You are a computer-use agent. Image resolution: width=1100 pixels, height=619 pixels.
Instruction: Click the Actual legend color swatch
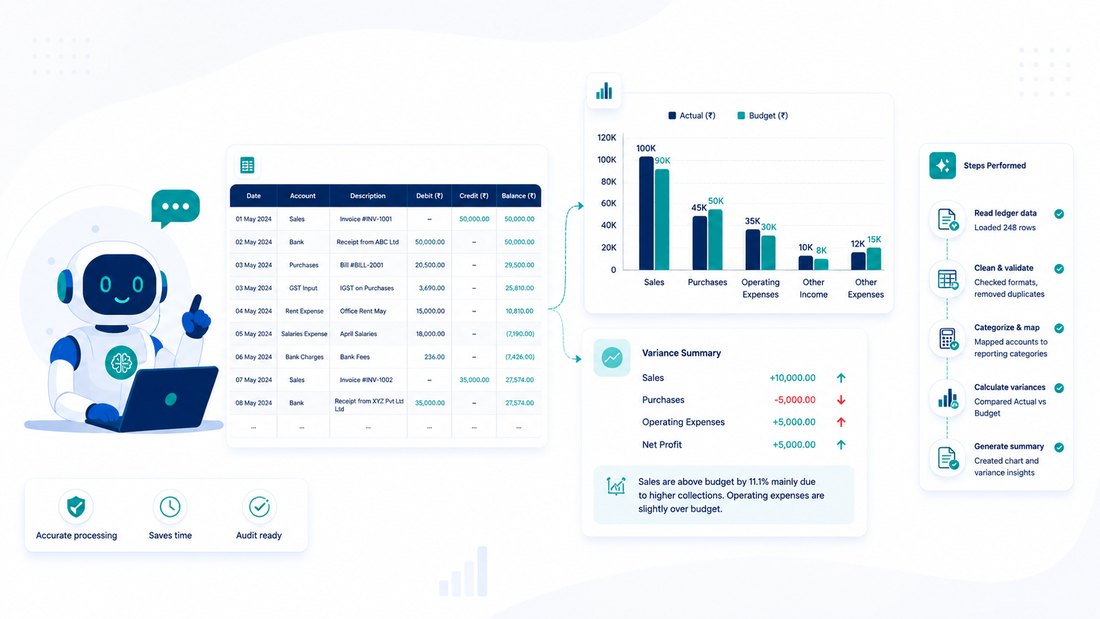pyautogui.click(x=672, y=116)
